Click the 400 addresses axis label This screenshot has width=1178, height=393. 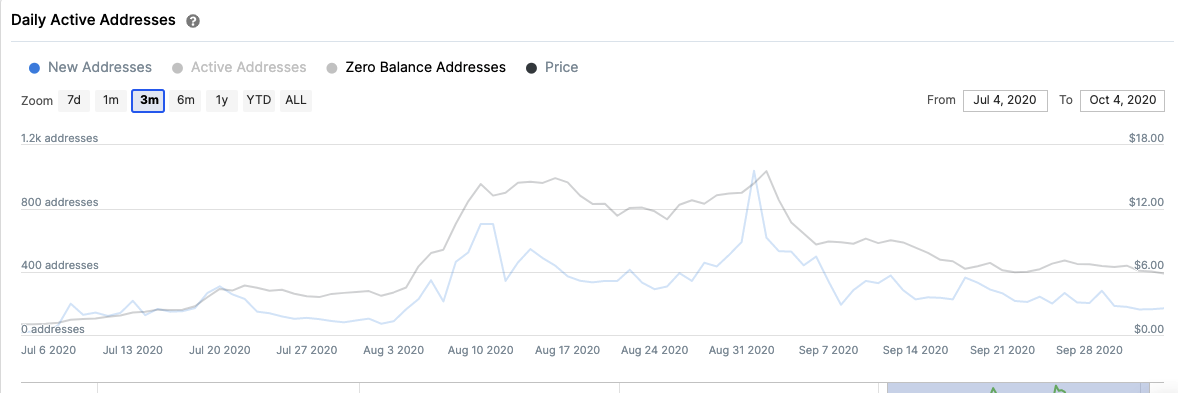[x=59, y=266]
